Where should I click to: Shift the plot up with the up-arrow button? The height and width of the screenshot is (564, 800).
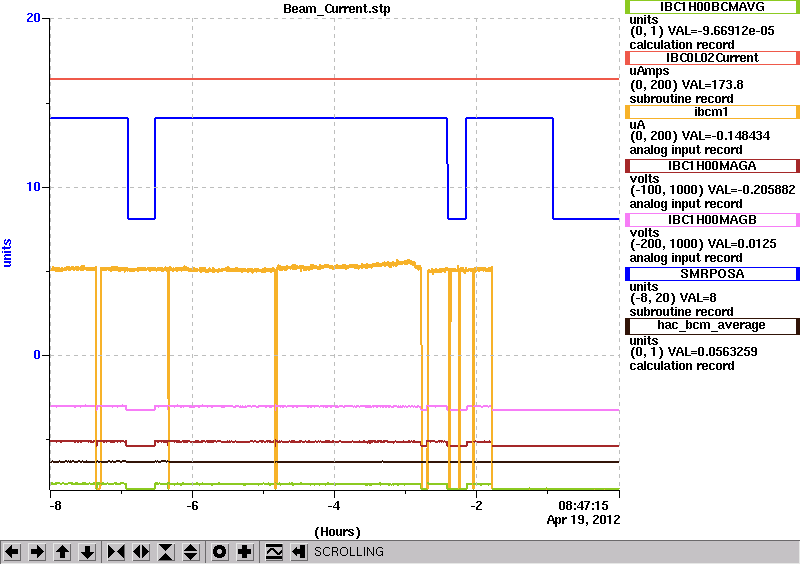[x=62, y=552]
